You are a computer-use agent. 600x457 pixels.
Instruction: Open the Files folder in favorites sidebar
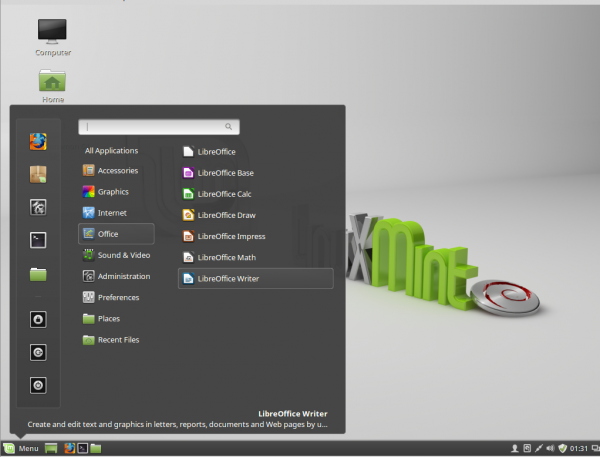(x=38, y=274)
